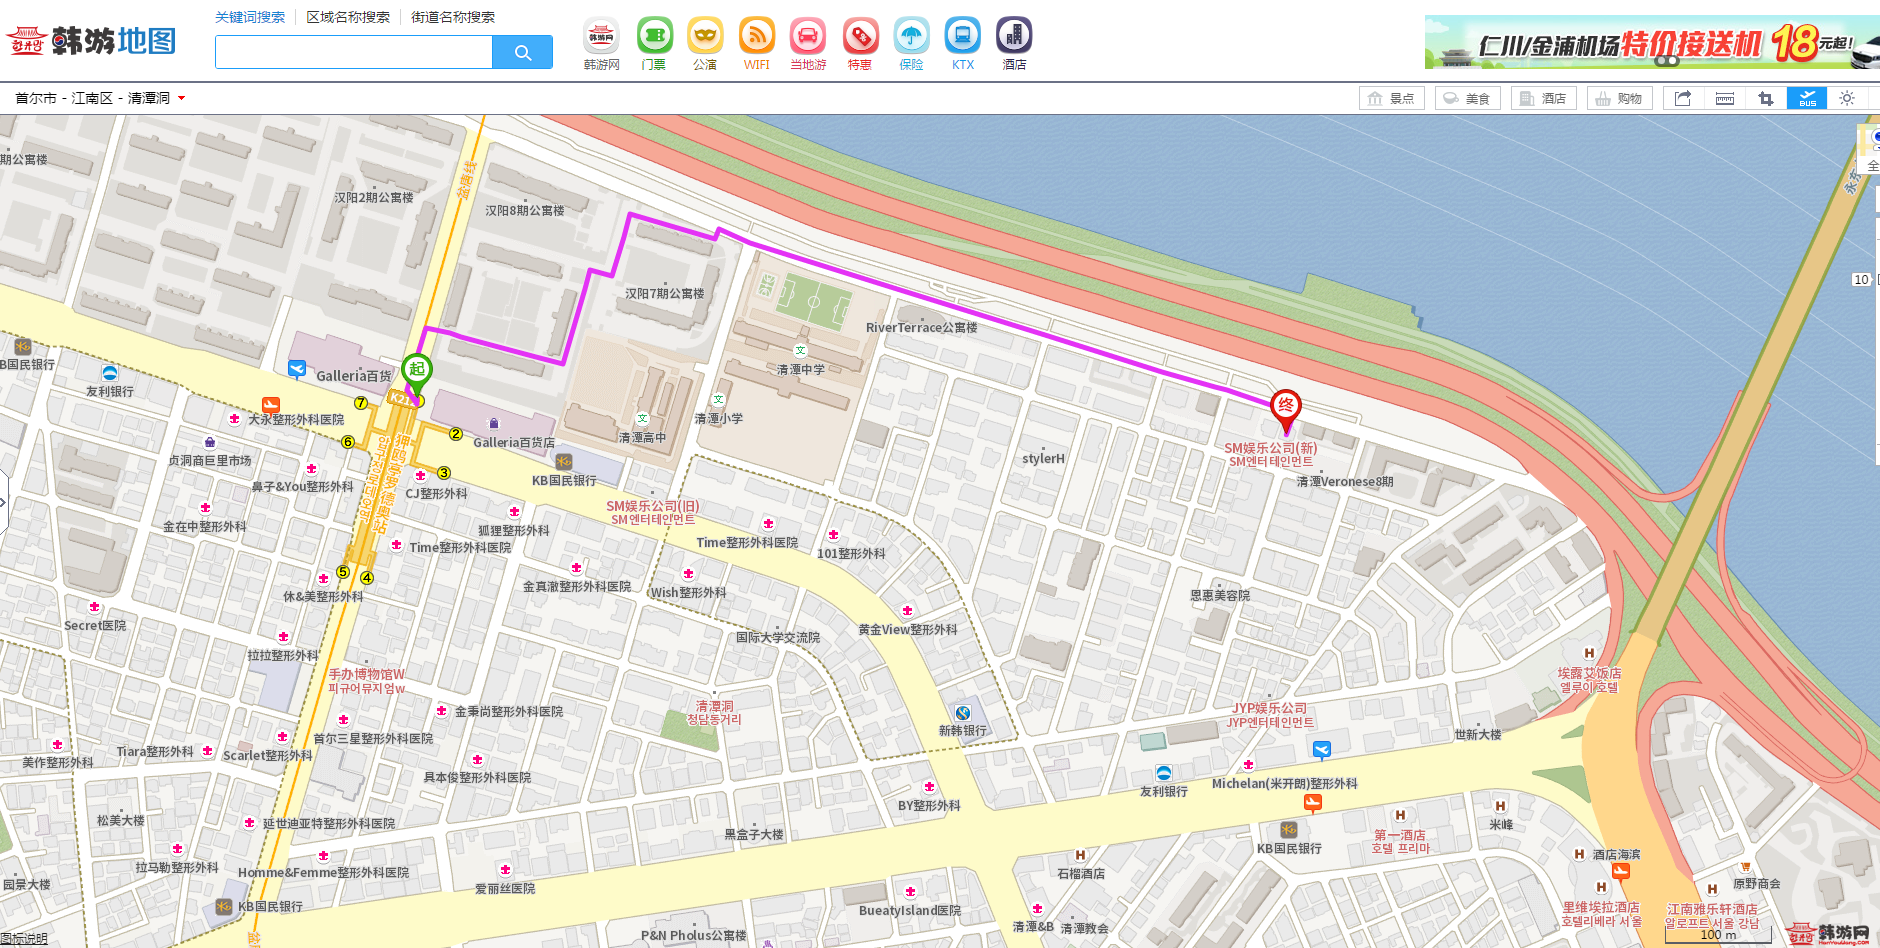
Task: Click the Galleria百货店 shopping icon
Action: [493, 424]
